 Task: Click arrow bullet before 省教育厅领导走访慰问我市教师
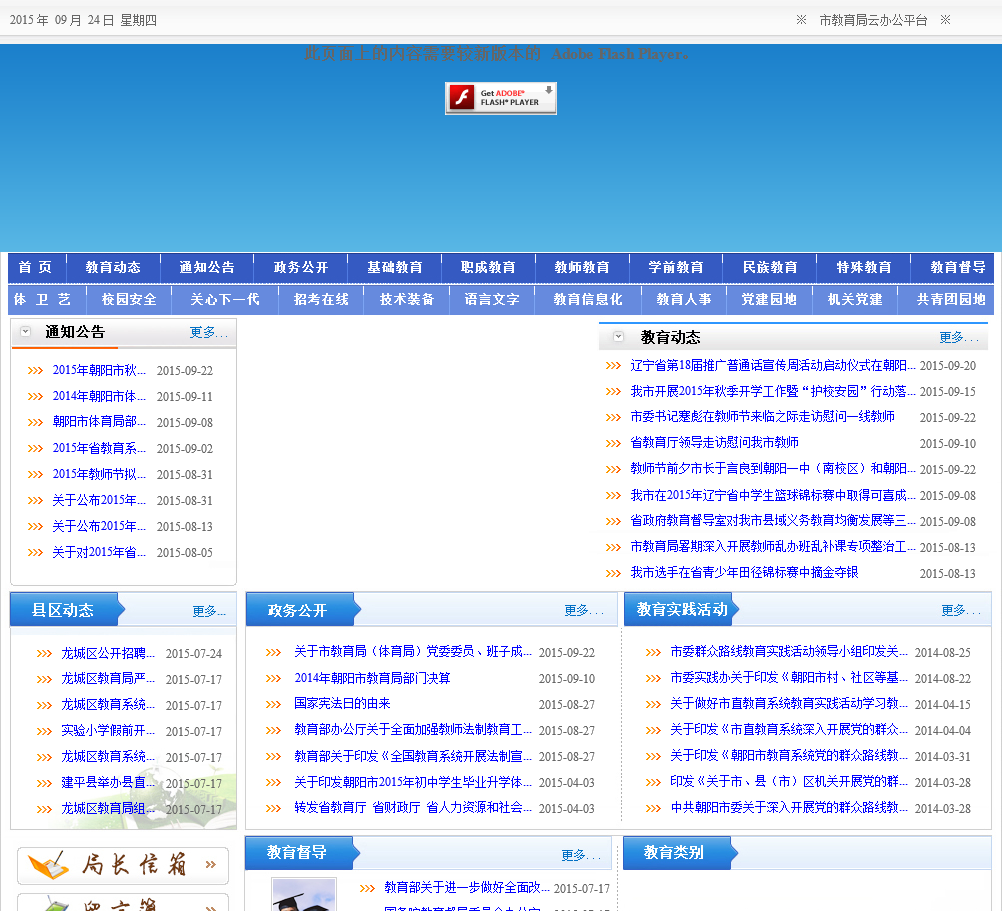[613, 443]
